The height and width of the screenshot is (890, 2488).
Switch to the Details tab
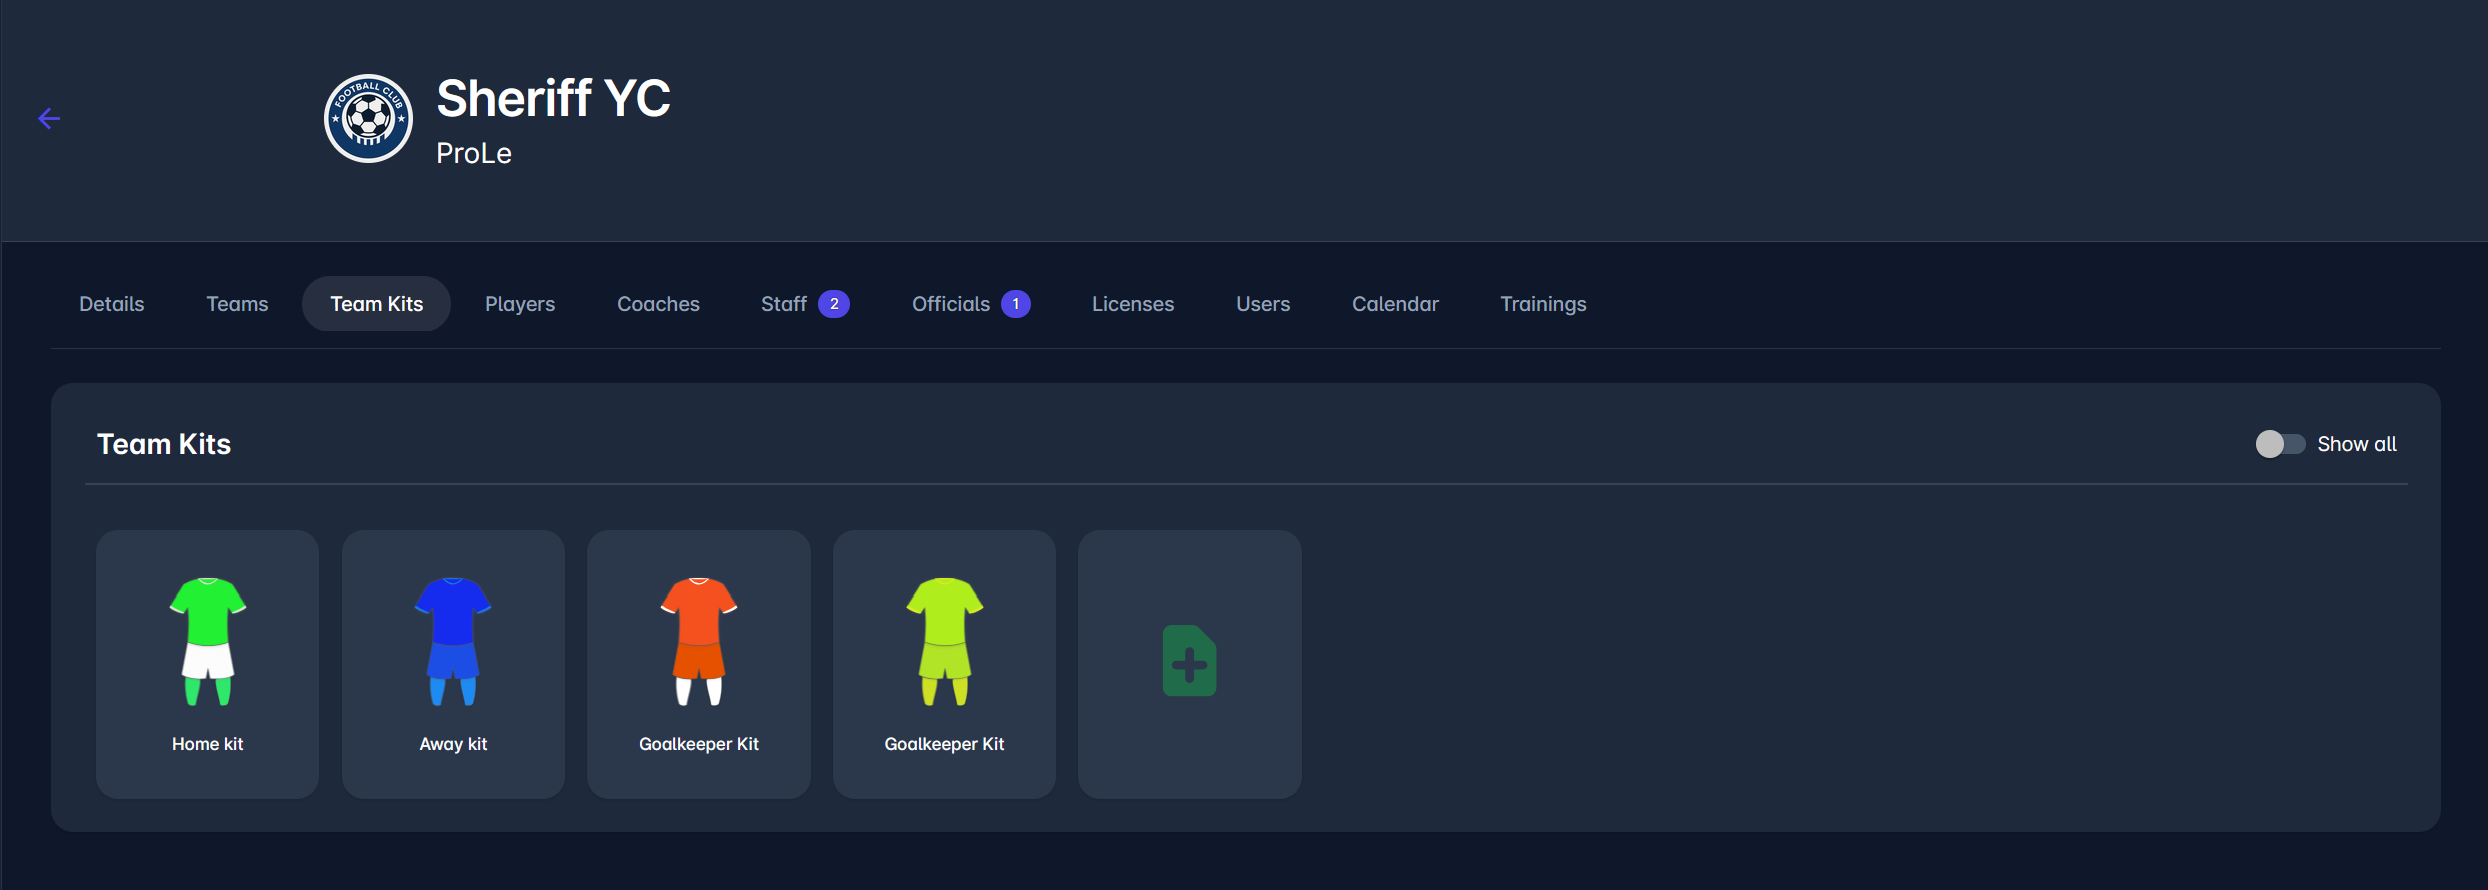112,304
